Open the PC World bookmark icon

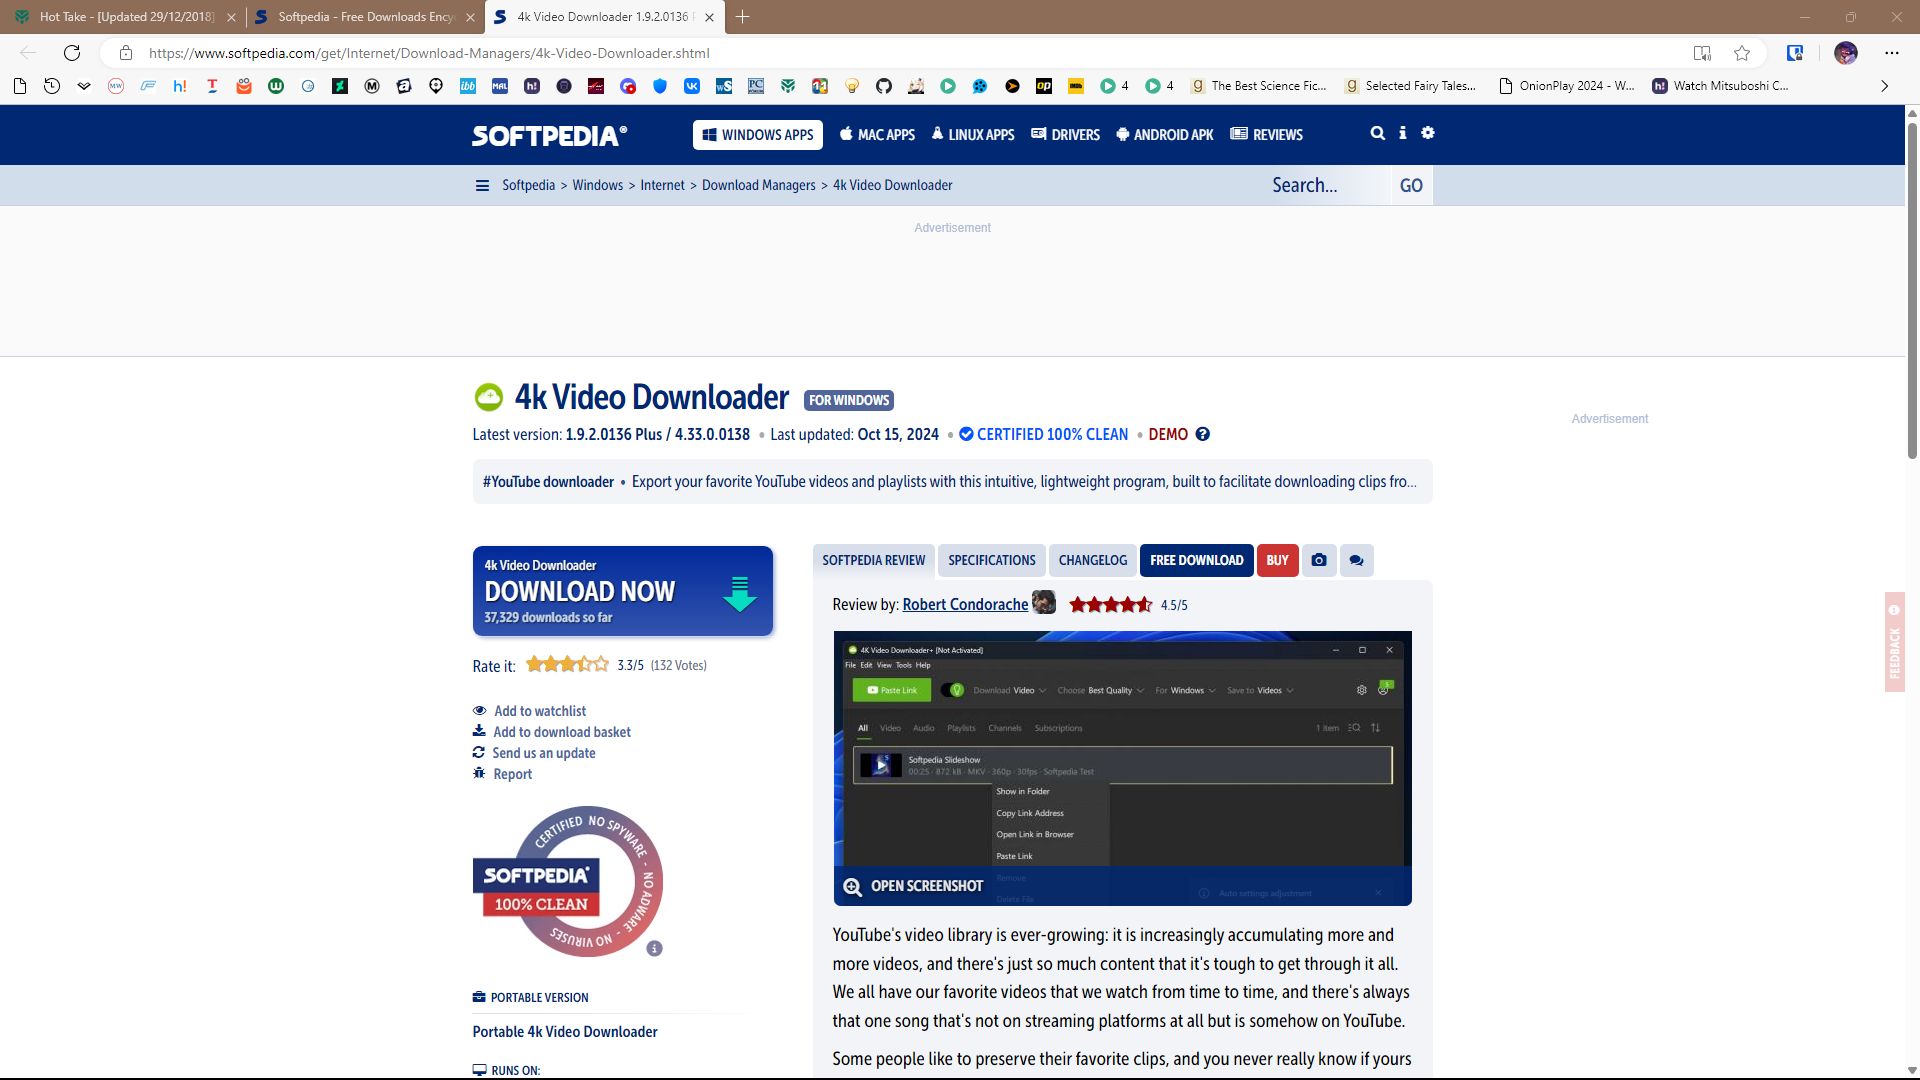coord(756,86)
